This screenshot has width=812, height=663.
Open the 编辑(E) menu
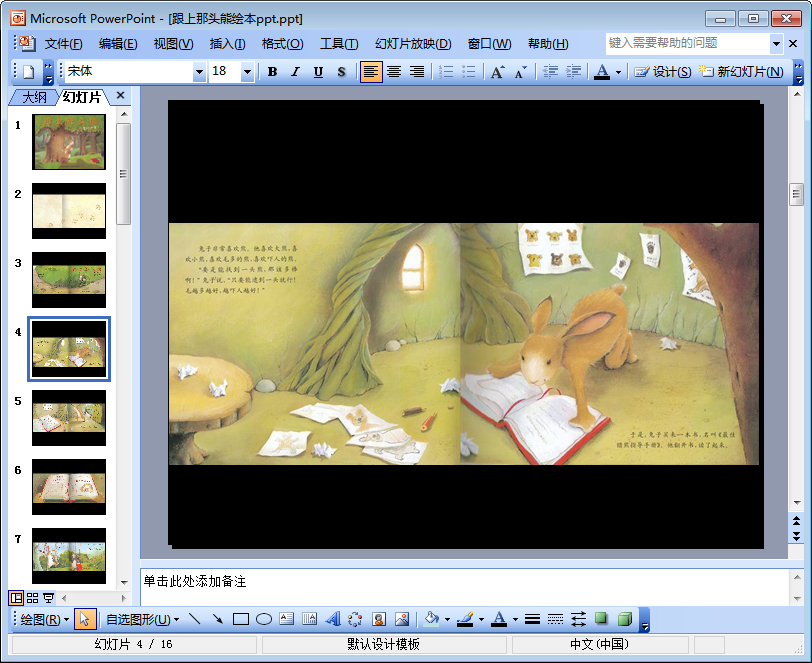click(x=118, y=44)
